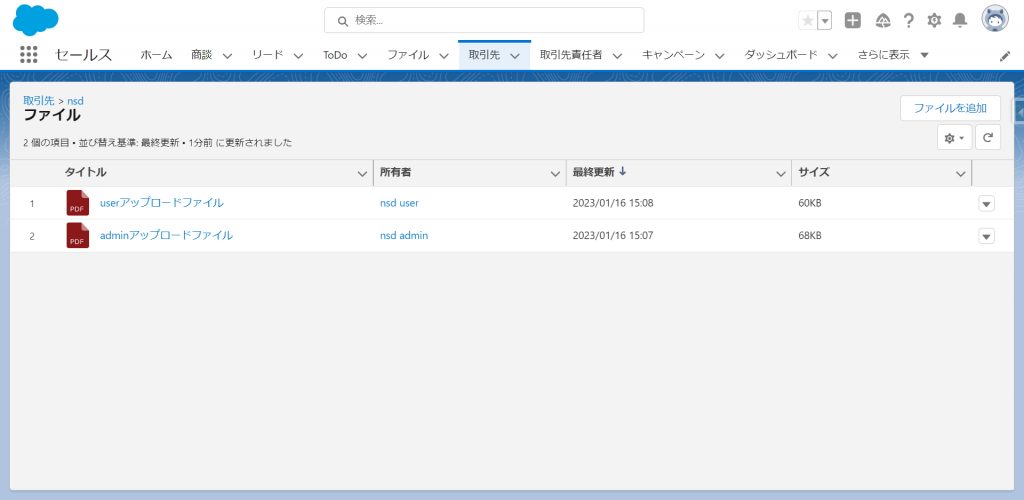This screenshot has height=500, width=1024.
Task: Open the global actions plus icon
Action: click(x=852, y=20)
